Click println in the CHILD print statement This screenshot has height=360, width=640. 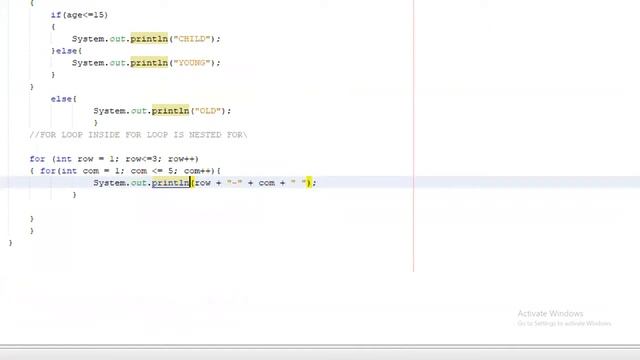(x=149, y=39)
